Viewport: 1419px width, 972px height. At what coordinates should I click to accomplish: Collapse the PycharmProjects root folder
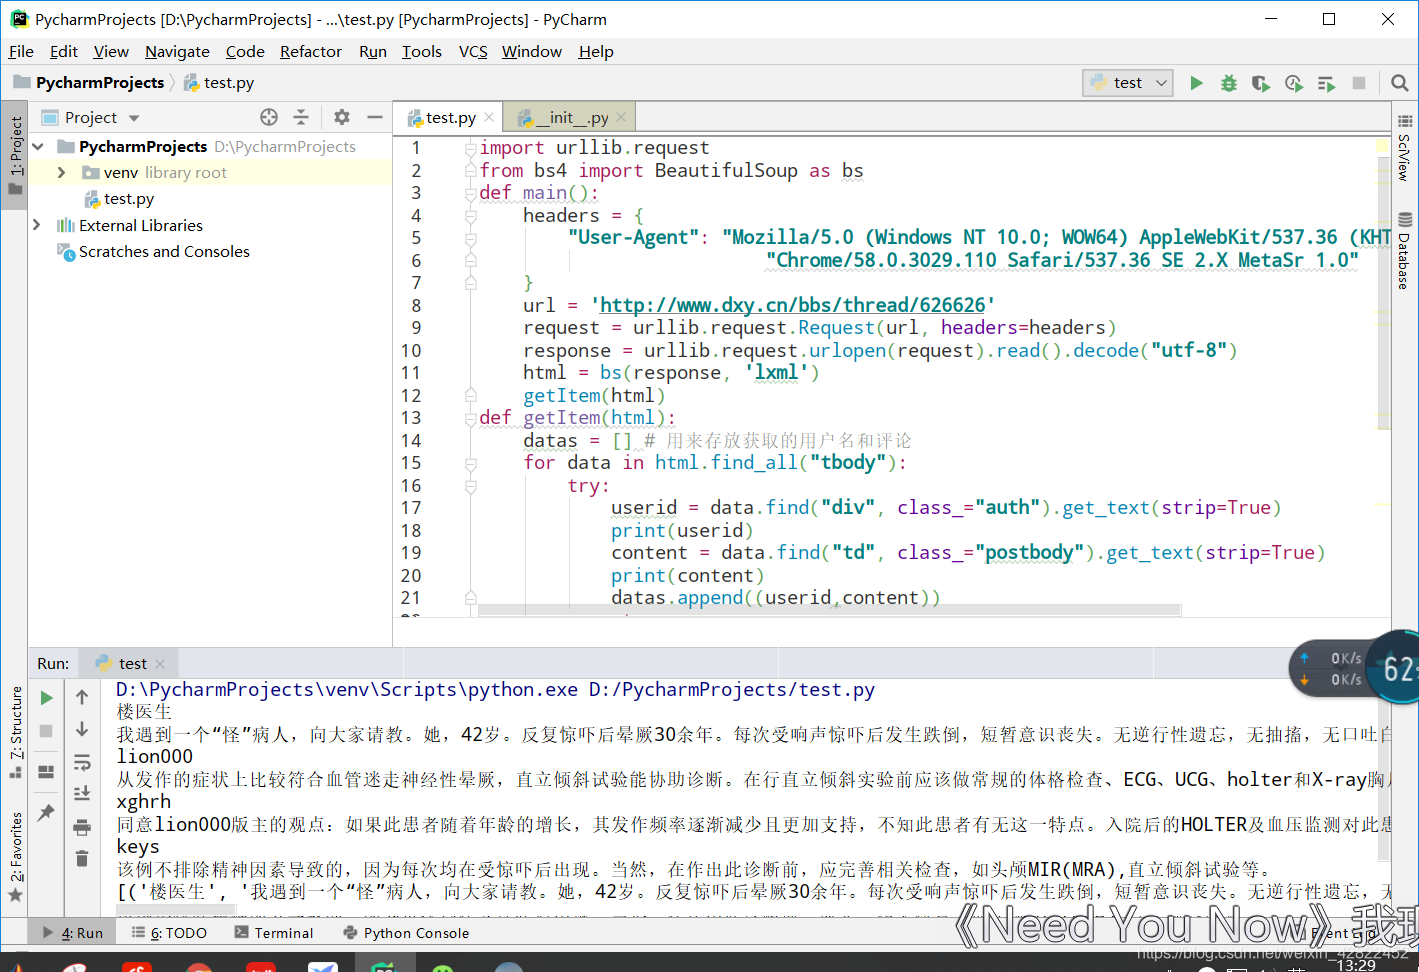tap(38, 146)
